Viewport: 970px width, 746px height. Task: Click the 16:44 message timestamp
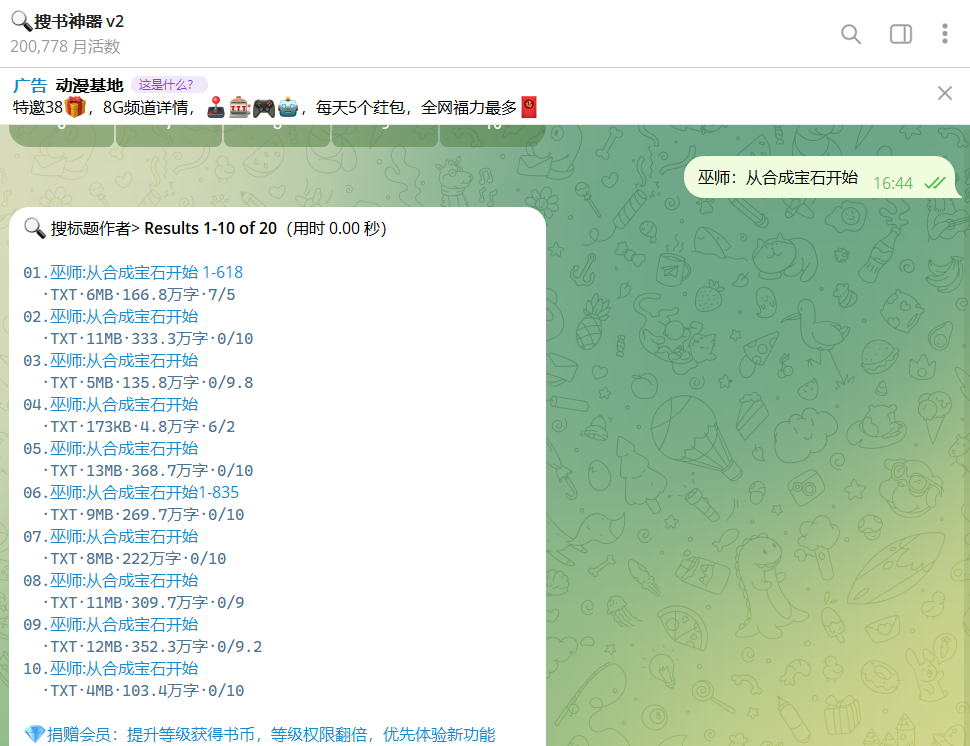coord(893,183)
